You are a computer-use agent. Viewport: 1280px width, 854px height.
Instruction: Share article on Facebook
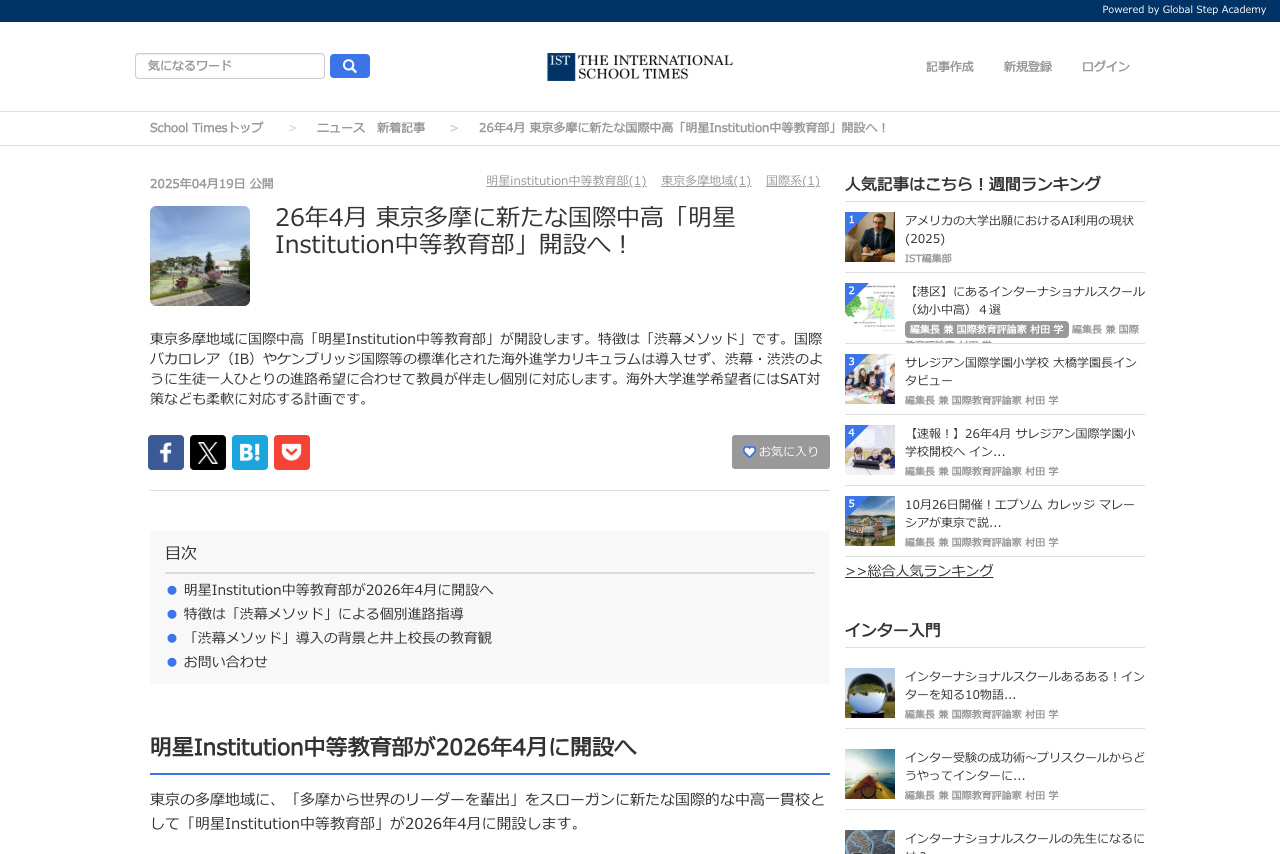(x=166, y=453)
